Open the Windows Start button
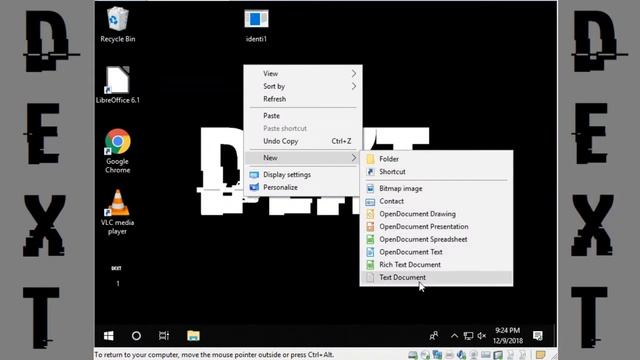Image resolution: width=640 pixels, height=360 pixels. coord(109,336)
